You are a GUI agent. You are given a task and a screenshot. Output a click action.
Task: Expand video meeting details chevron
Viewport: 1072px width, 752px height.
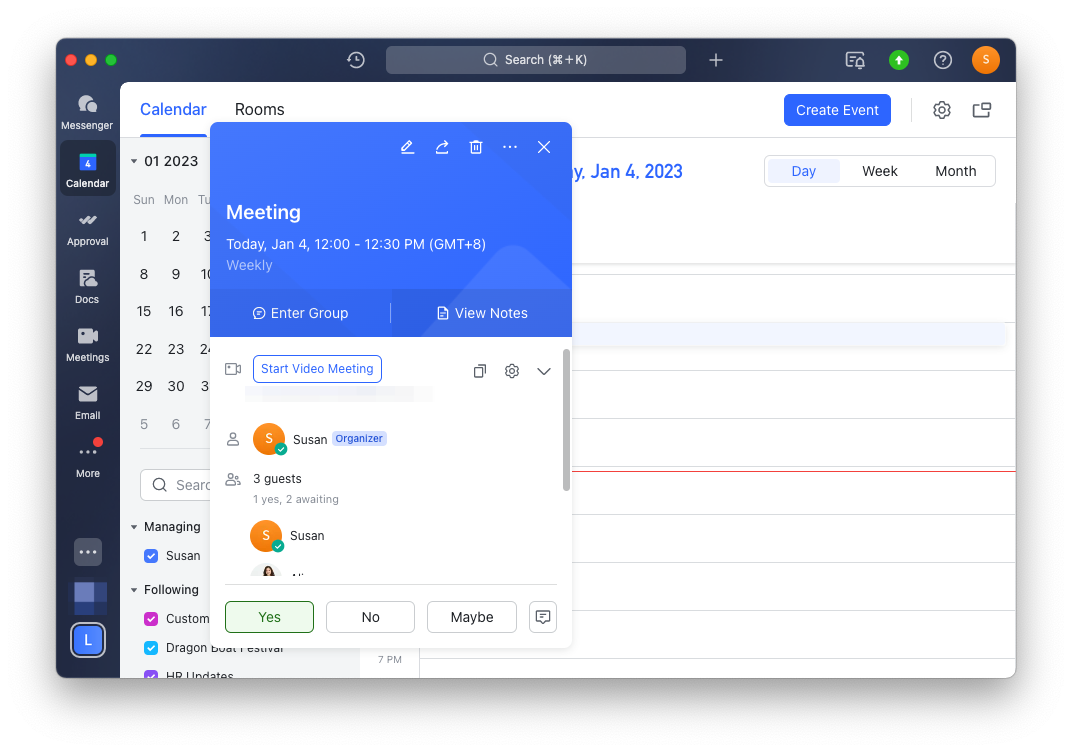[x=544, y=371]
